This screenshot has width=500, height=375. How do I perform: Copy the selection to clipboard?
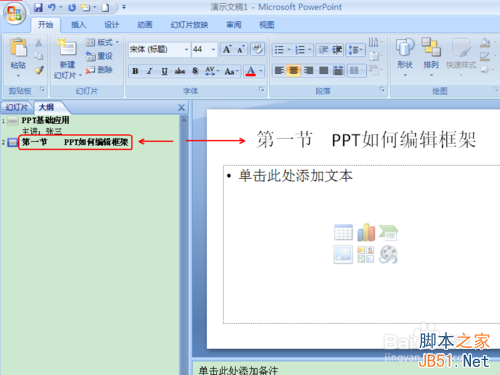click(39, 56)
